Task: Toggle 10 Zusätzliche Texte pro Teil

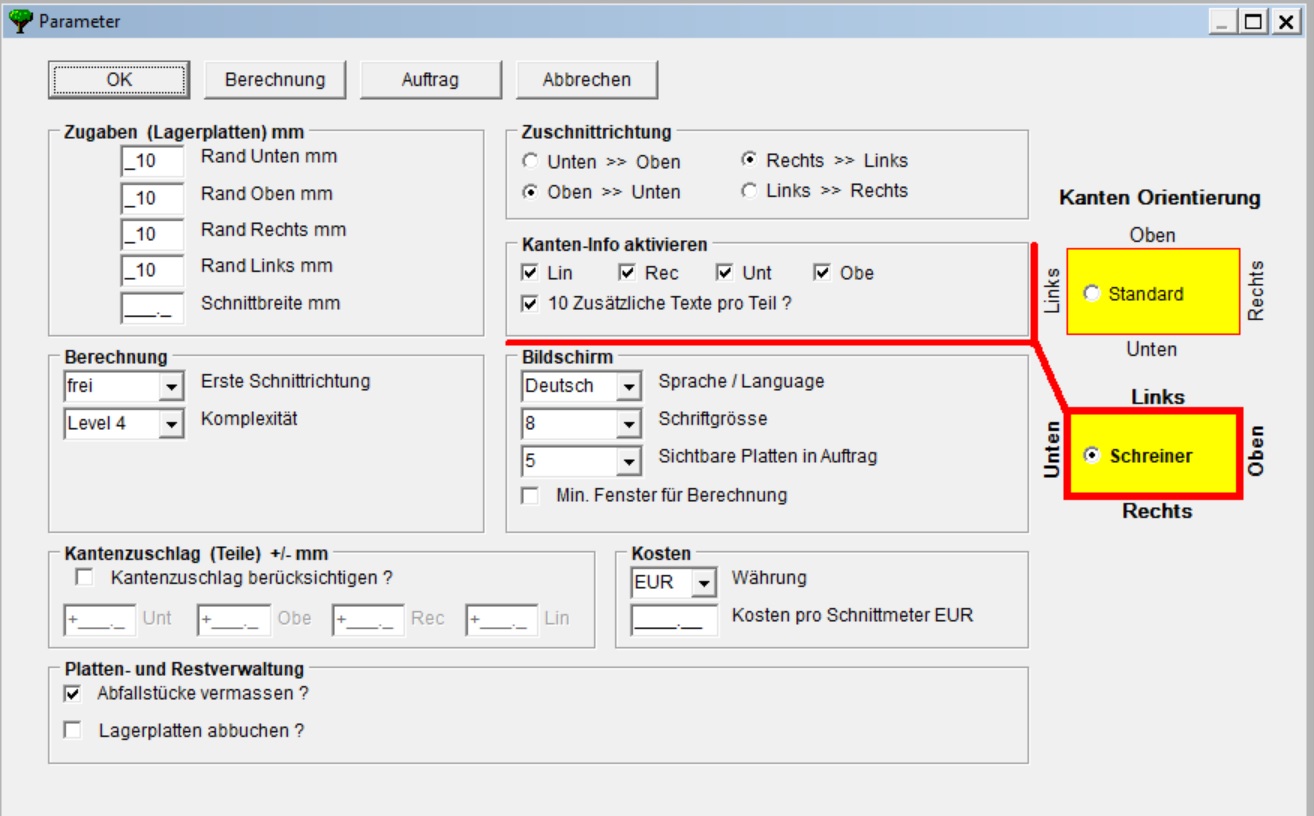Action: (530, 303)
